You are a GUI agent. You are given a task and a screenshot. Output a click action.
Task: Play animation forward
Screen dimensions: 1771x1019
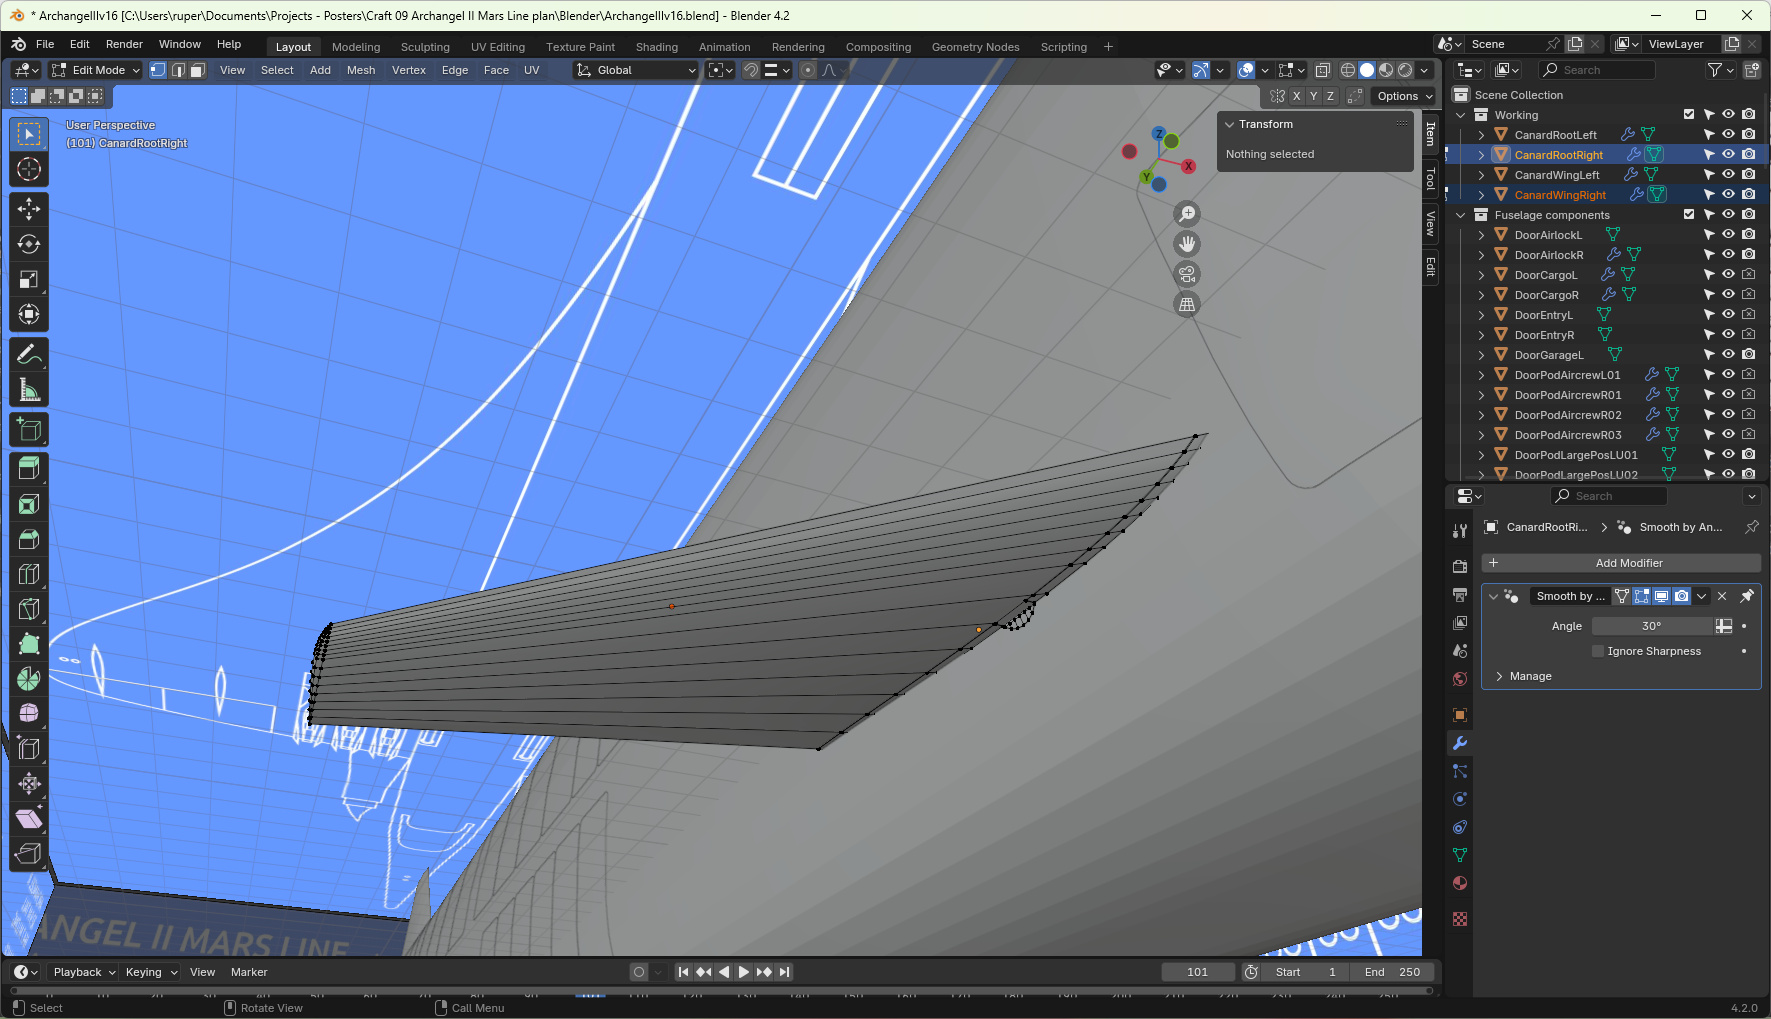click(x=744, y=972)
